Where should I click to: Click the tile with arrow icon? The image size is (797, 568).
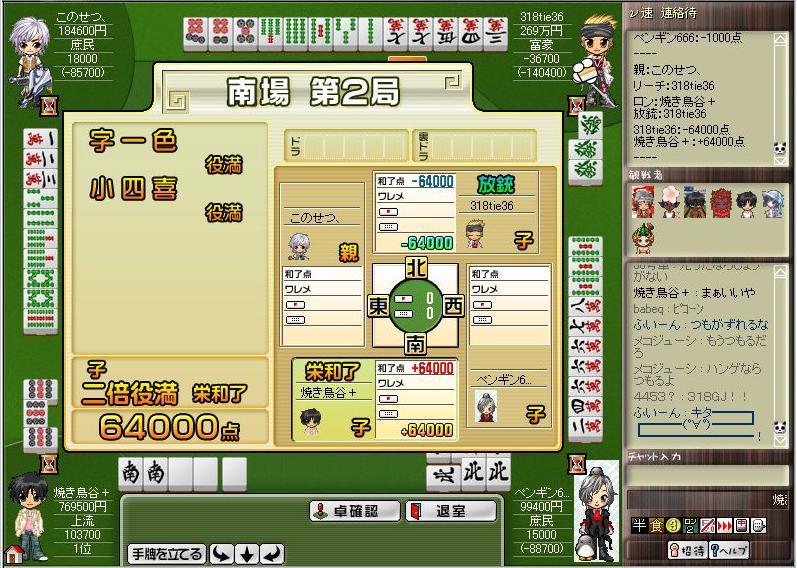[x=758, y=525]
